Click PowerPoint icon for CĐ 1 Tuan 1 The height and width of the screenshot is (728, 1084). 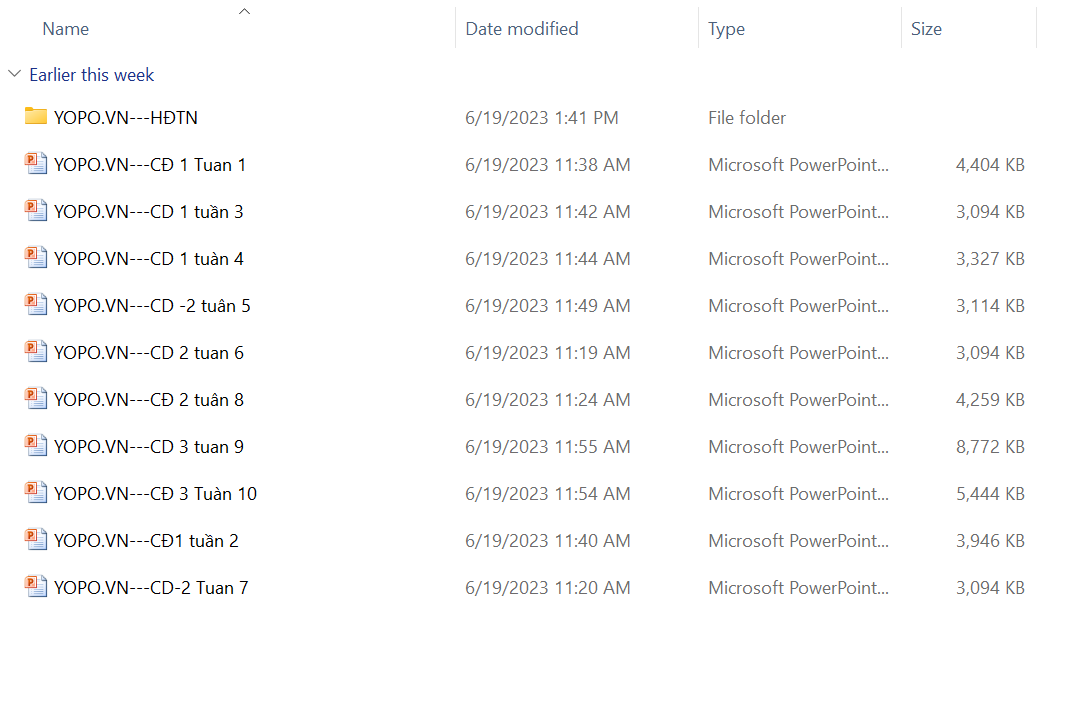click(x=36, y=164)
